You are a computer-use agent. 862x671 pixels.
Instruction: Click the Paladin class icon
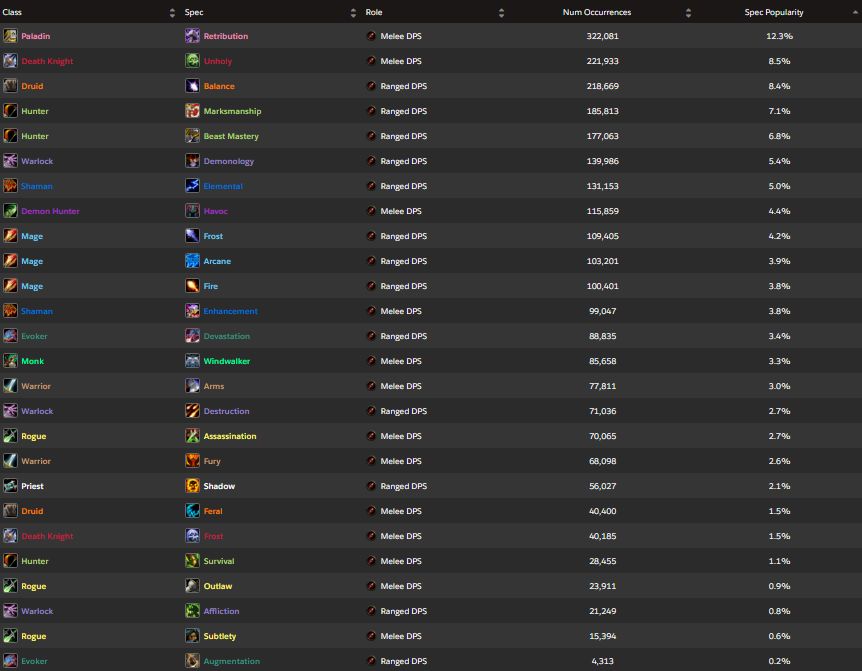click(x=10, y=36)
